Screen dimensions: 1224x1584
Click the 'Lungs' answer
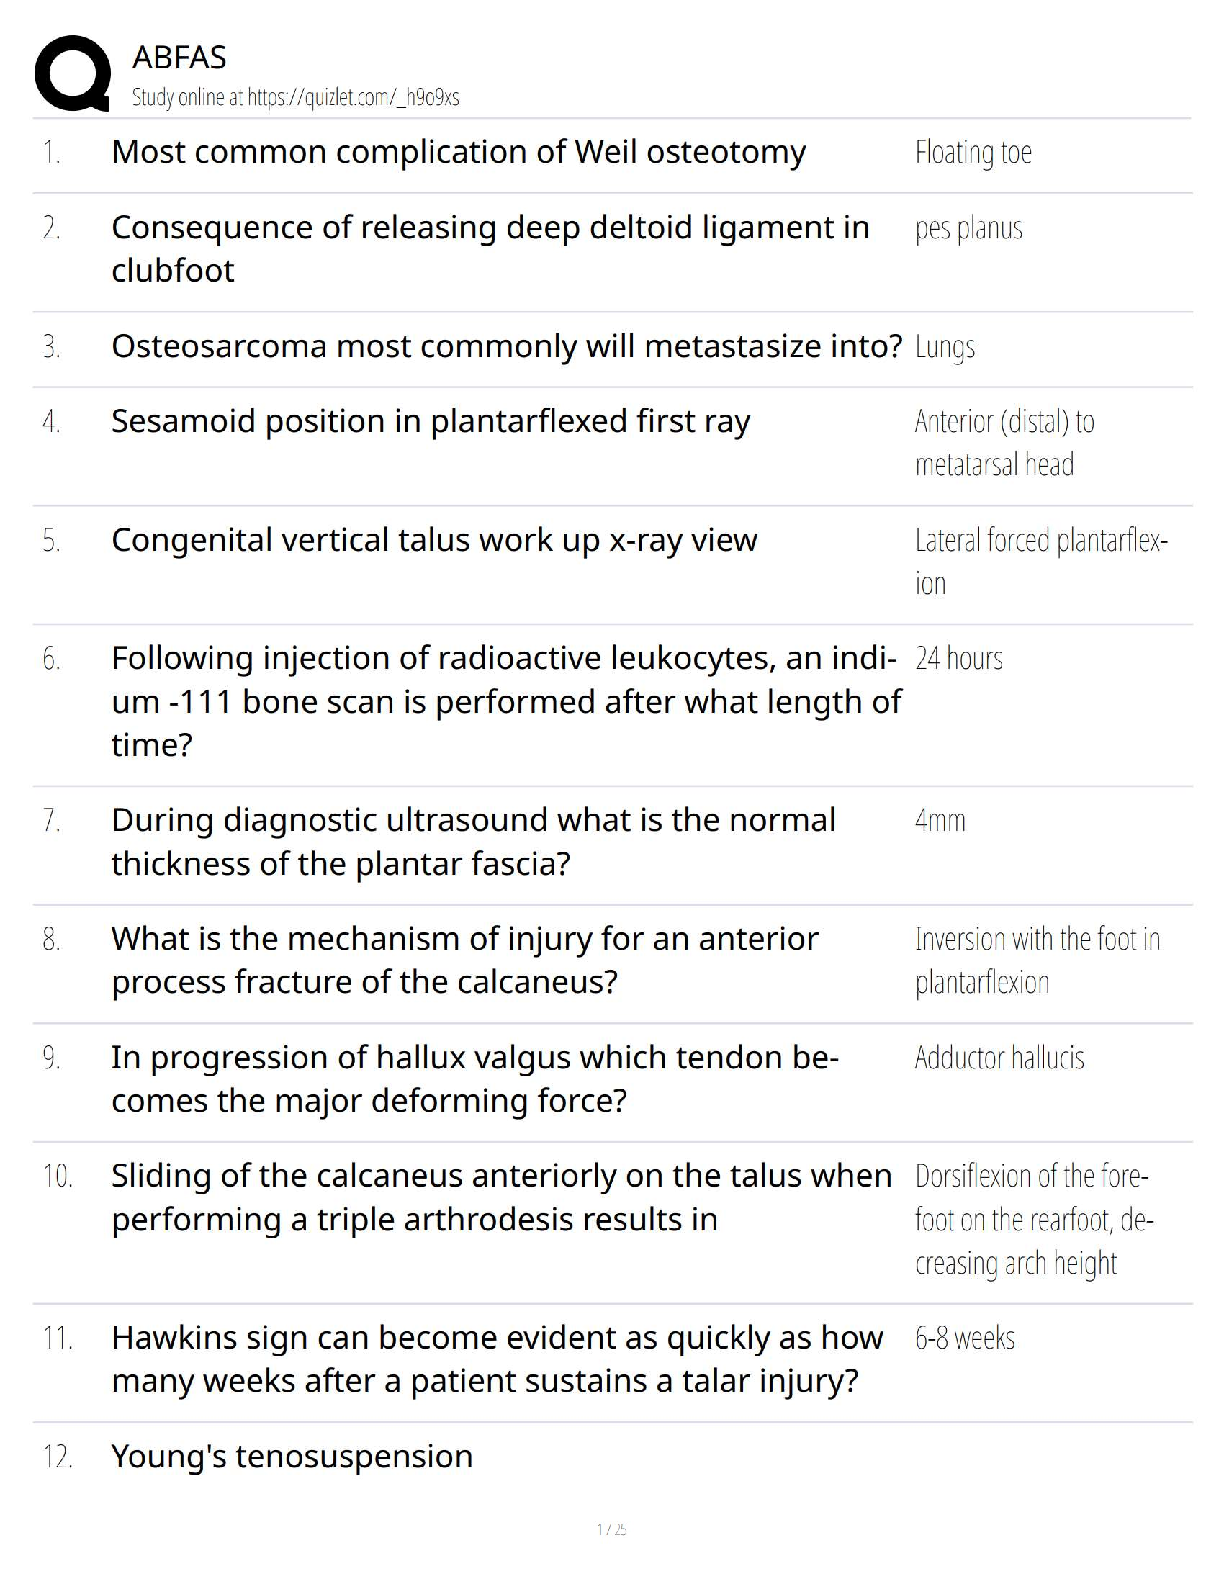[944, 347]
